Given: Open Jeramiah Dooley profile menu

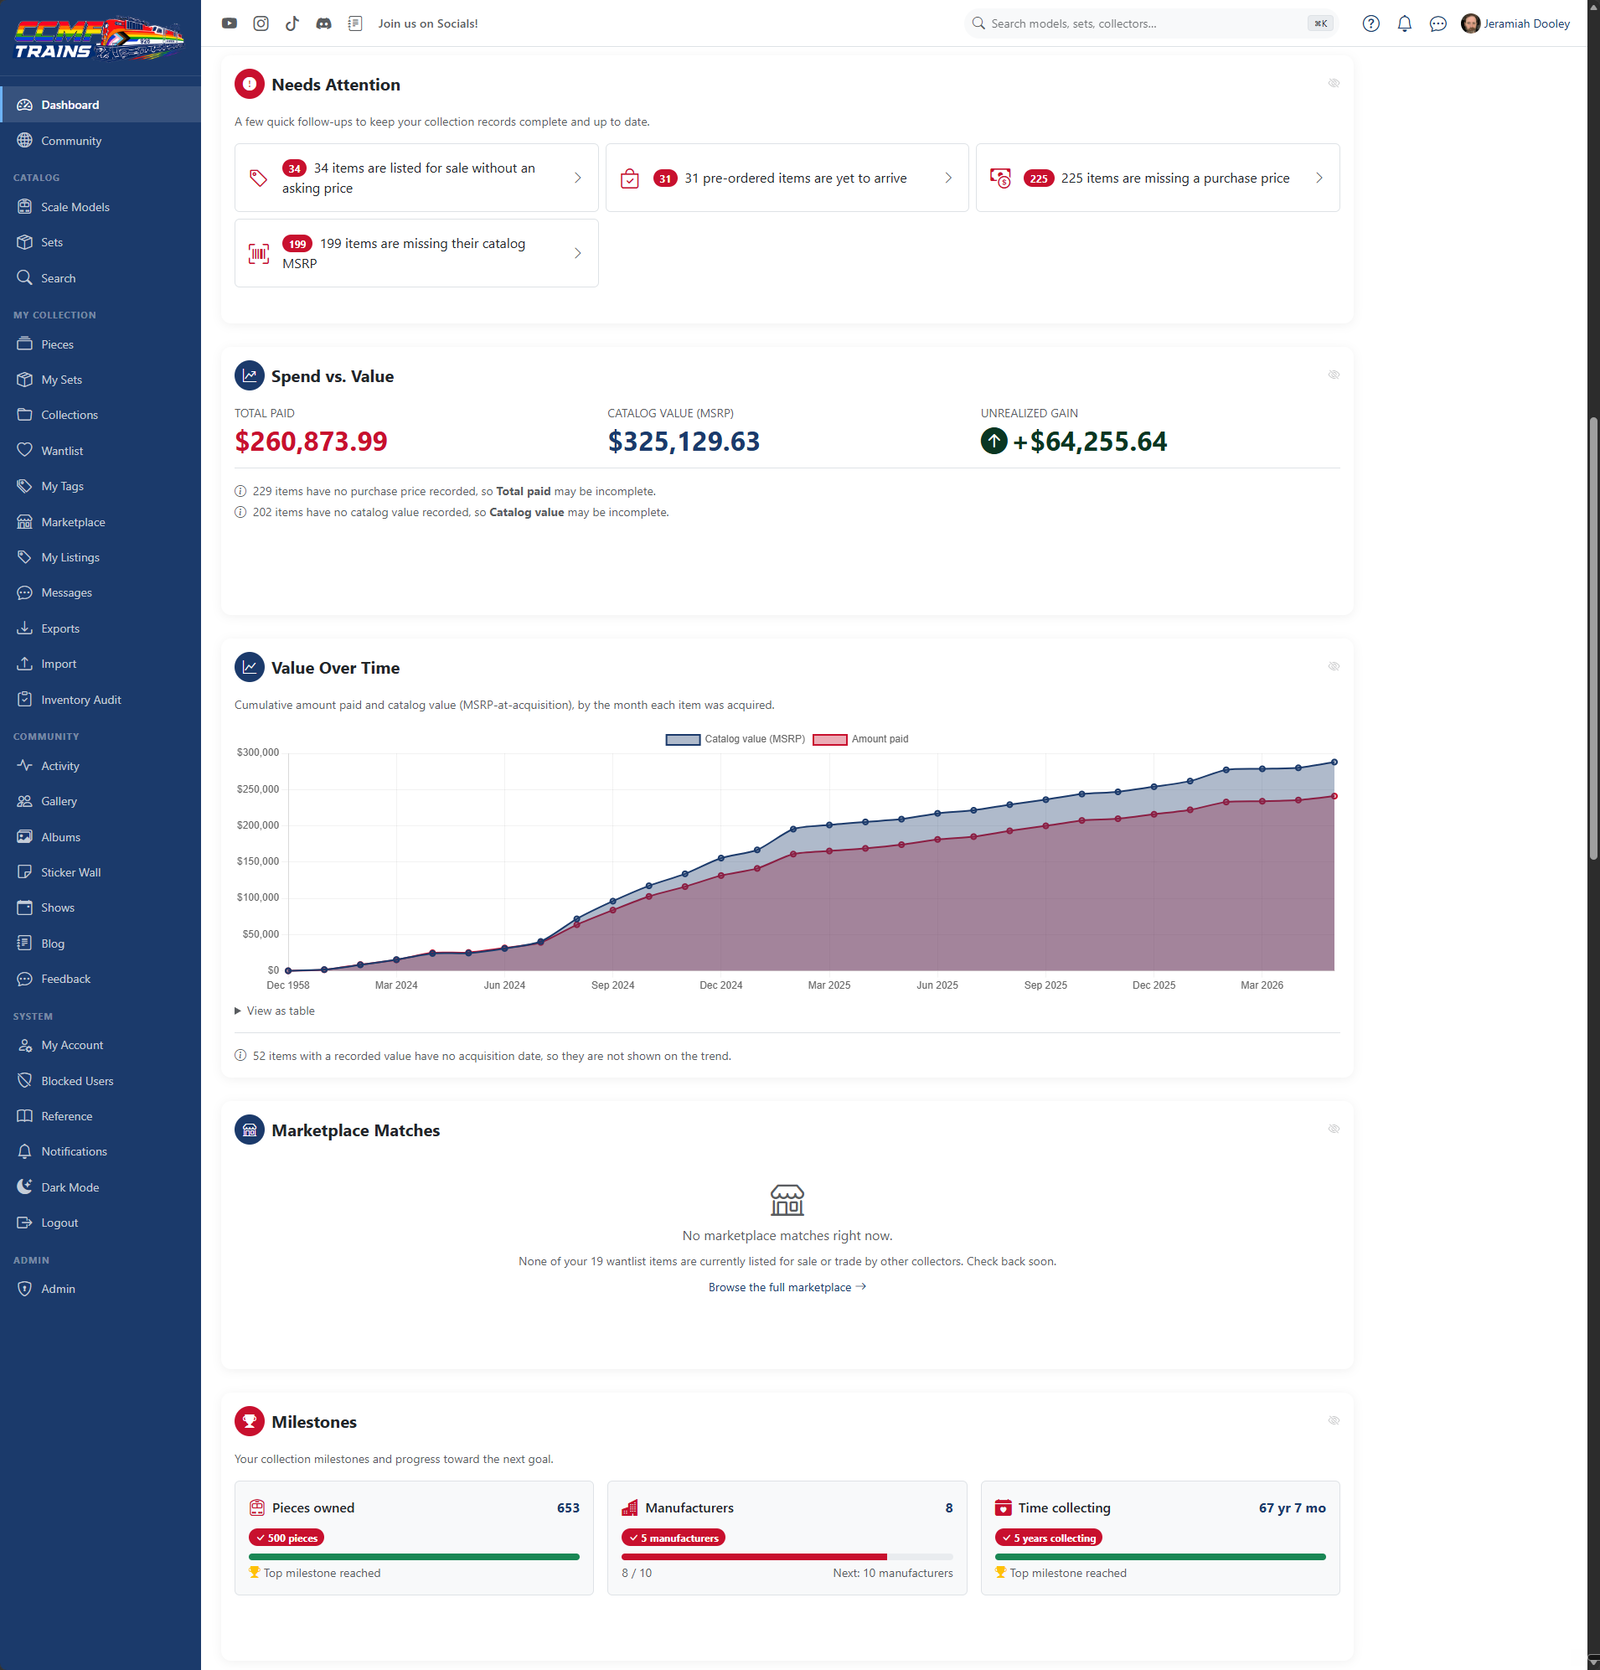Looking at the screenshot, I should tap(1515, 24).
